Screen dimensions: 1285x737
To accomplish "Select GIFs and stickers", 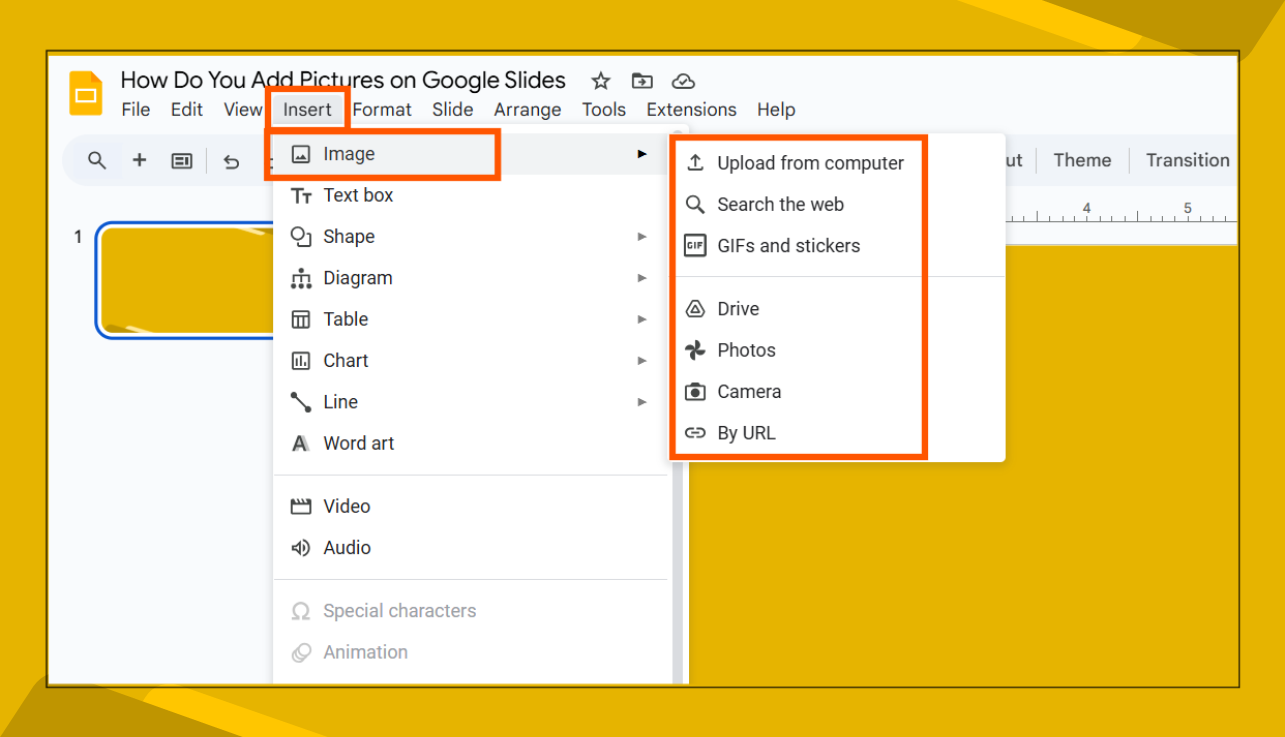I will [789, 245].
